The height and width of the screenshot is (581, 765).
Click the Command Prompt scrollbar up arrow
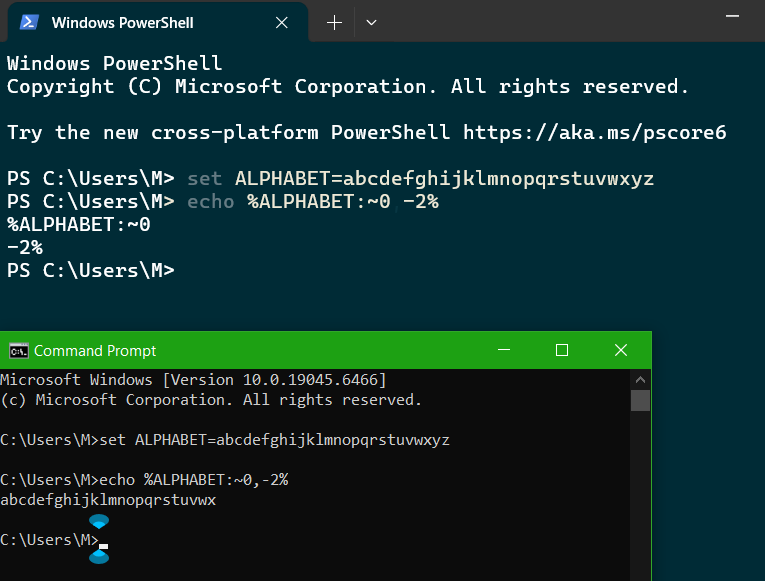point(640,379)
